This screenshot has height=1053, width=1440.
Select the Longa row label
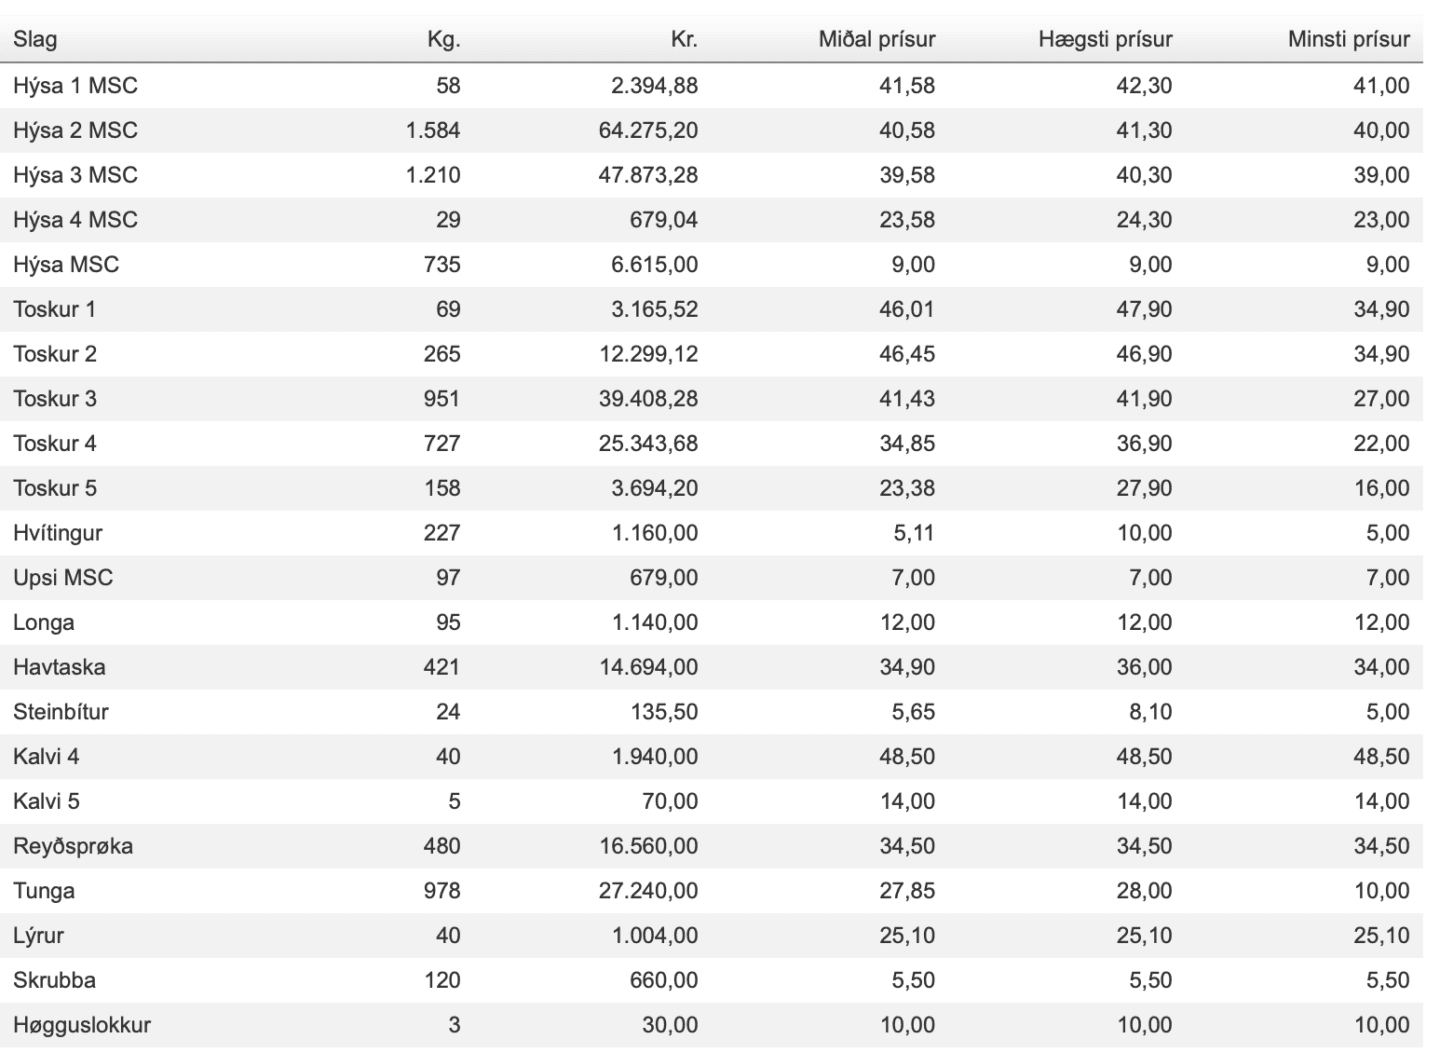pyautogui.click(x=43, y=623)
